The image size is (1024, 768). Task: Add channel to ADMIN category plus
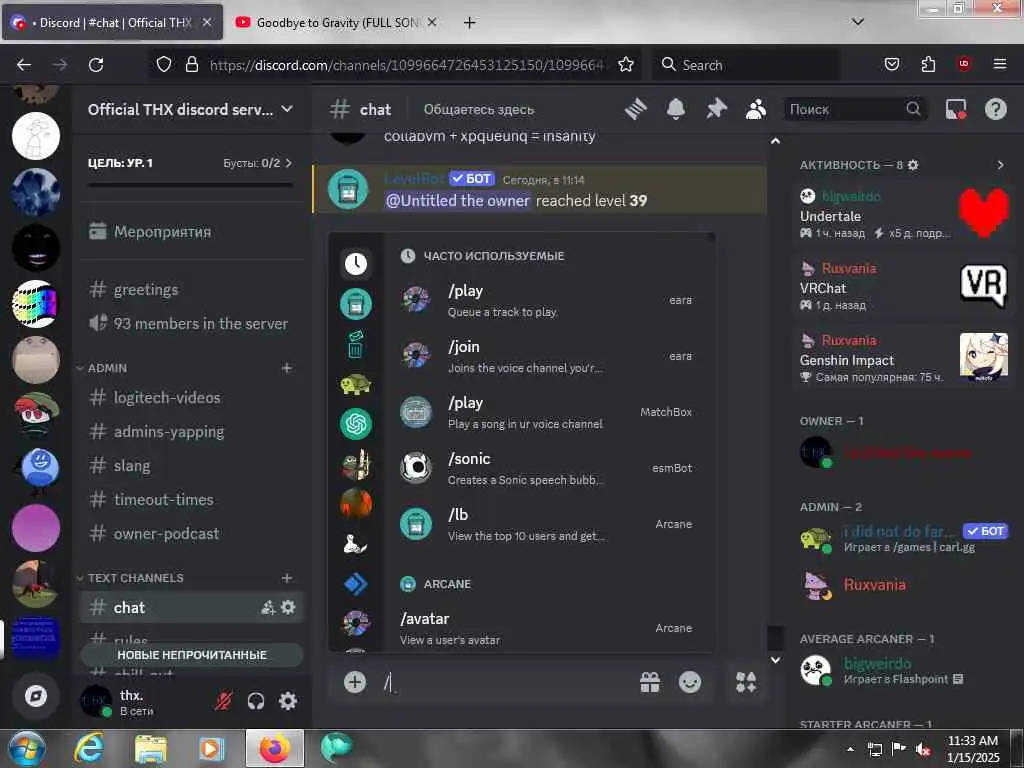287,368
